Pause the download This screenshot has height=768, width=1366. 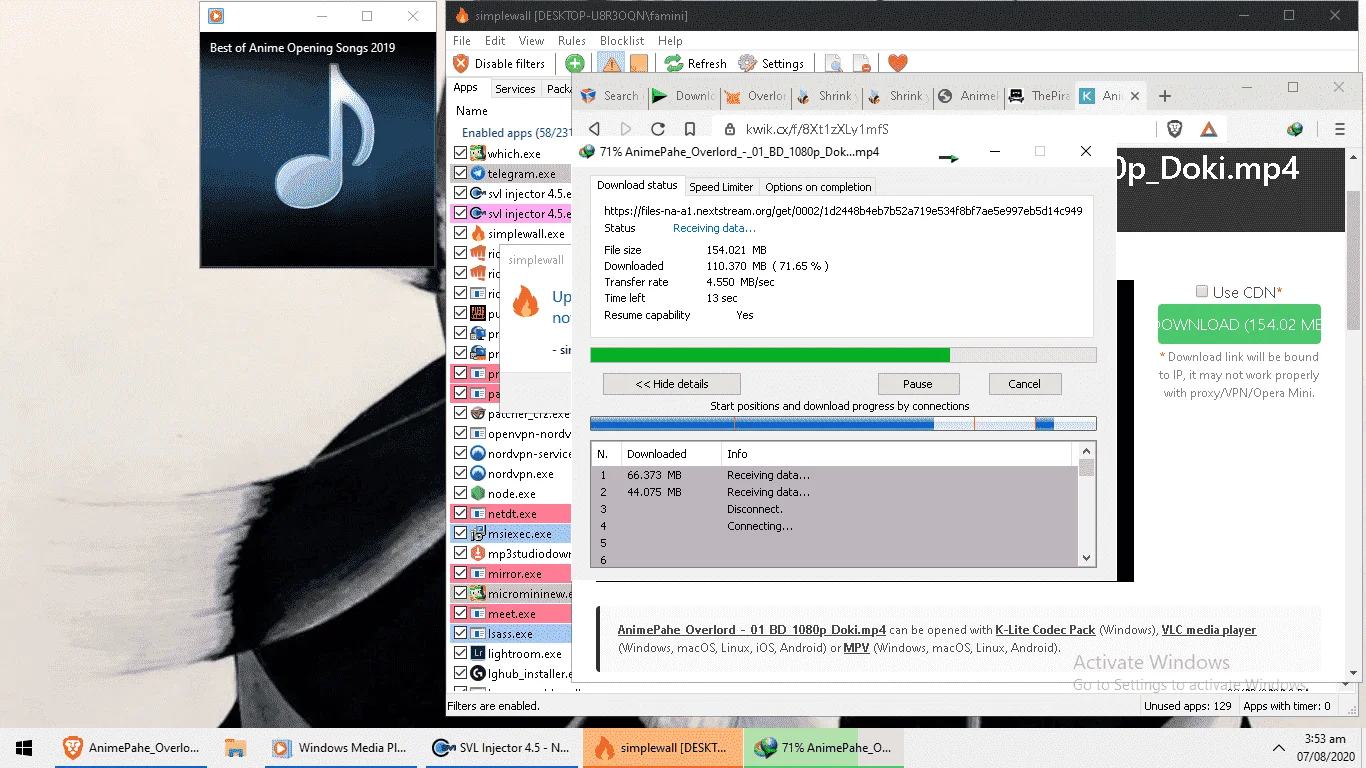pyautogui.click(x=918, y=384)
